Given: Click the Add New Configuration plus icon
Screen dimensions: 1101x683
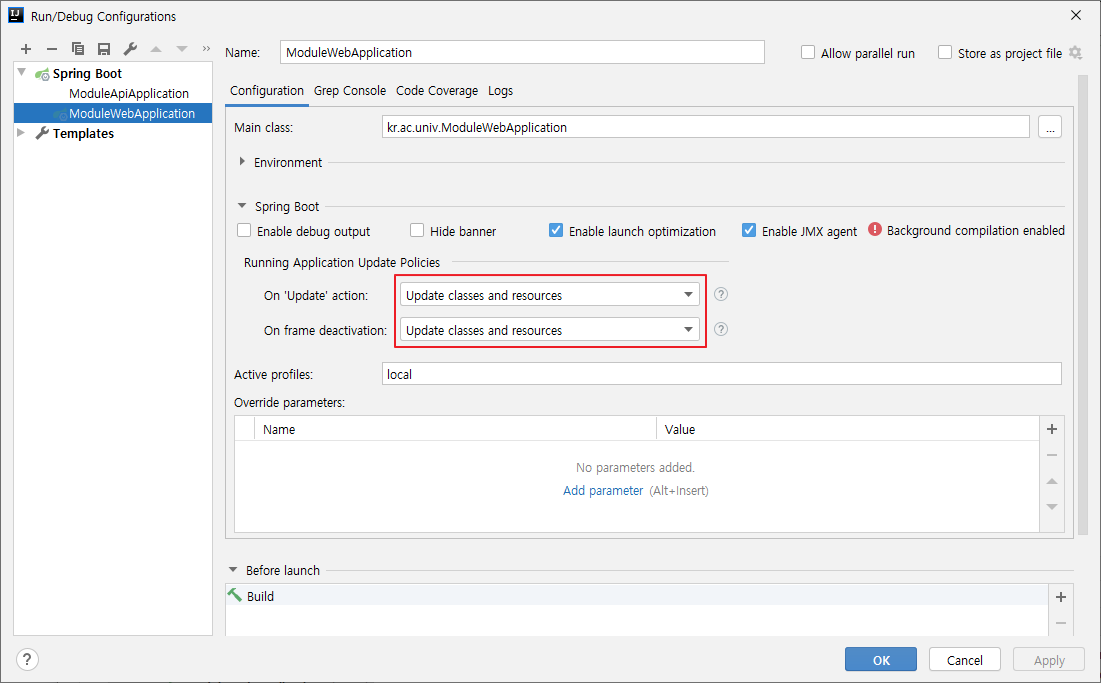Looking at the screenshot, I should [26, 49].
